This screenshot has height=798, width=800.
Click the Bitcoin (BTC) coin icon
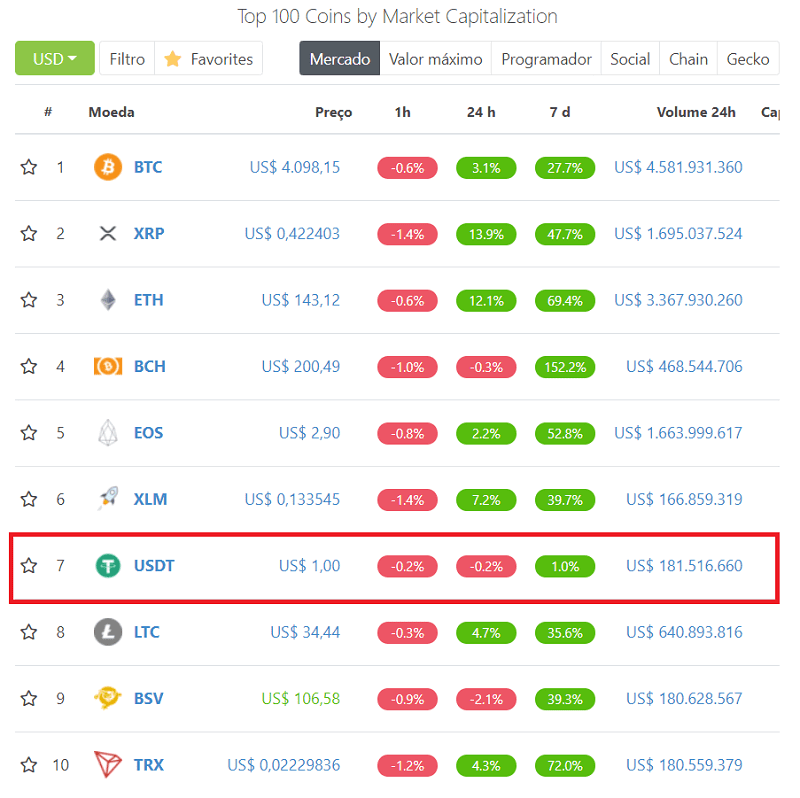pos(107,167)
